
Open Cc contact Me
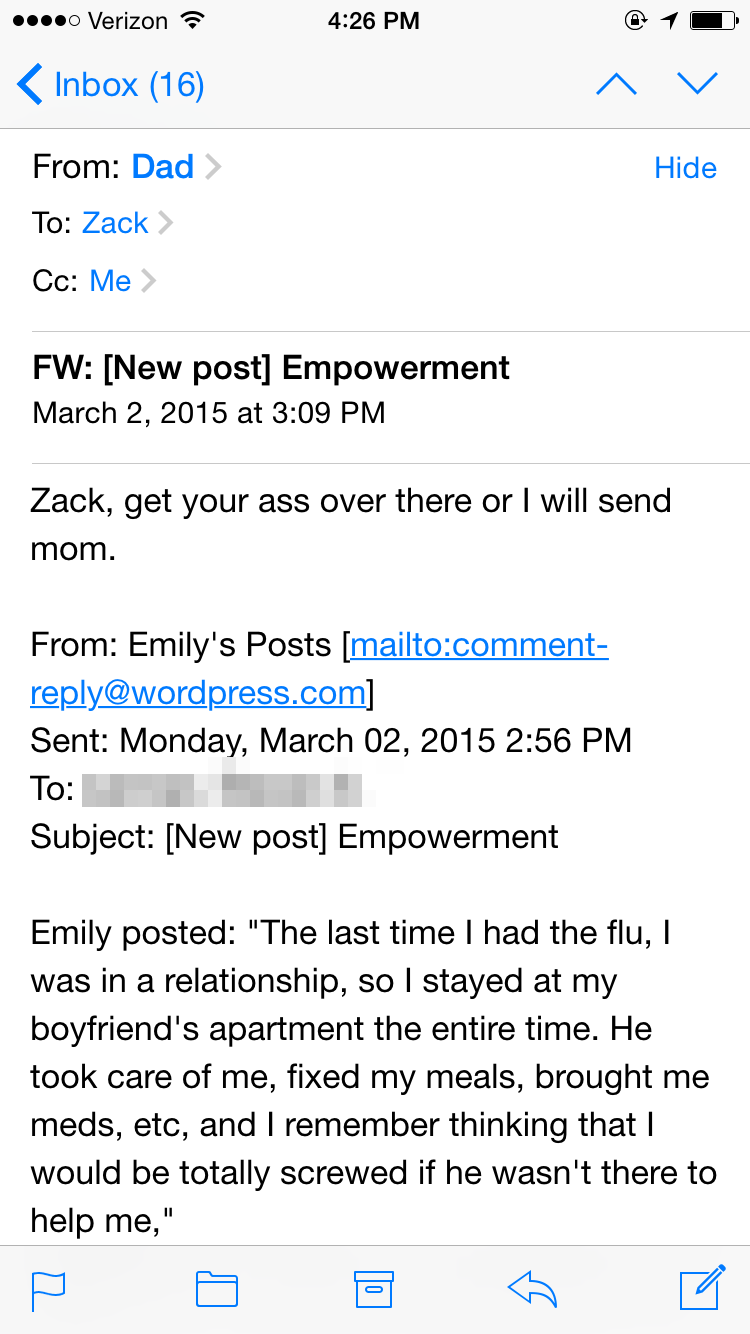110,281
